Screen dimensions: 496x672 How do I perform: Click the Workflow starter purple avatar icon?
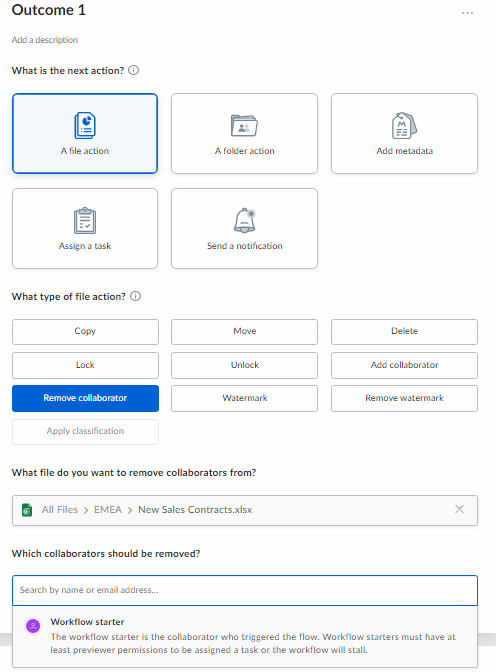pos(33,626)
